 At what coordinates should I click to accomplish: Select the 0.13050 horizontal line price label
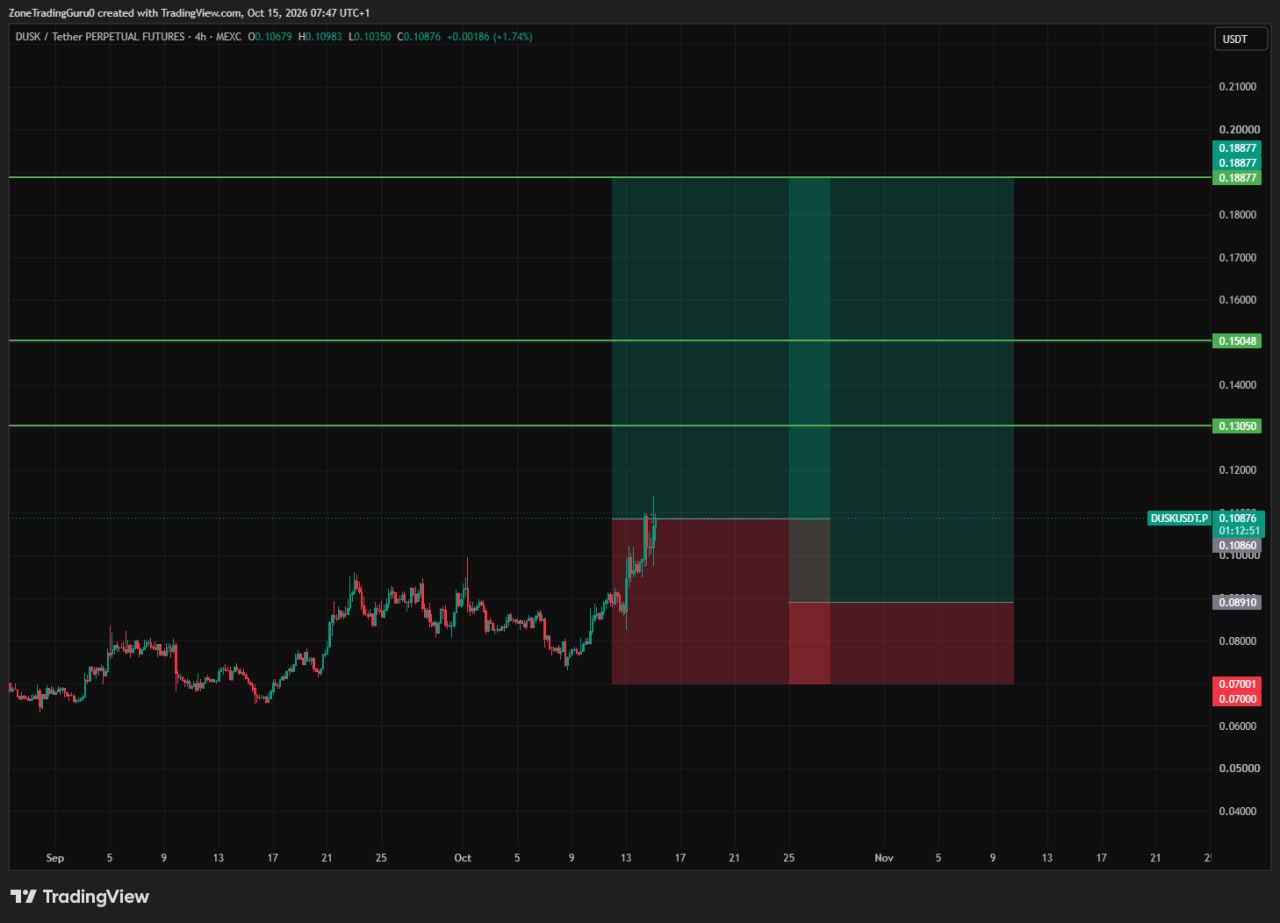1238,426
